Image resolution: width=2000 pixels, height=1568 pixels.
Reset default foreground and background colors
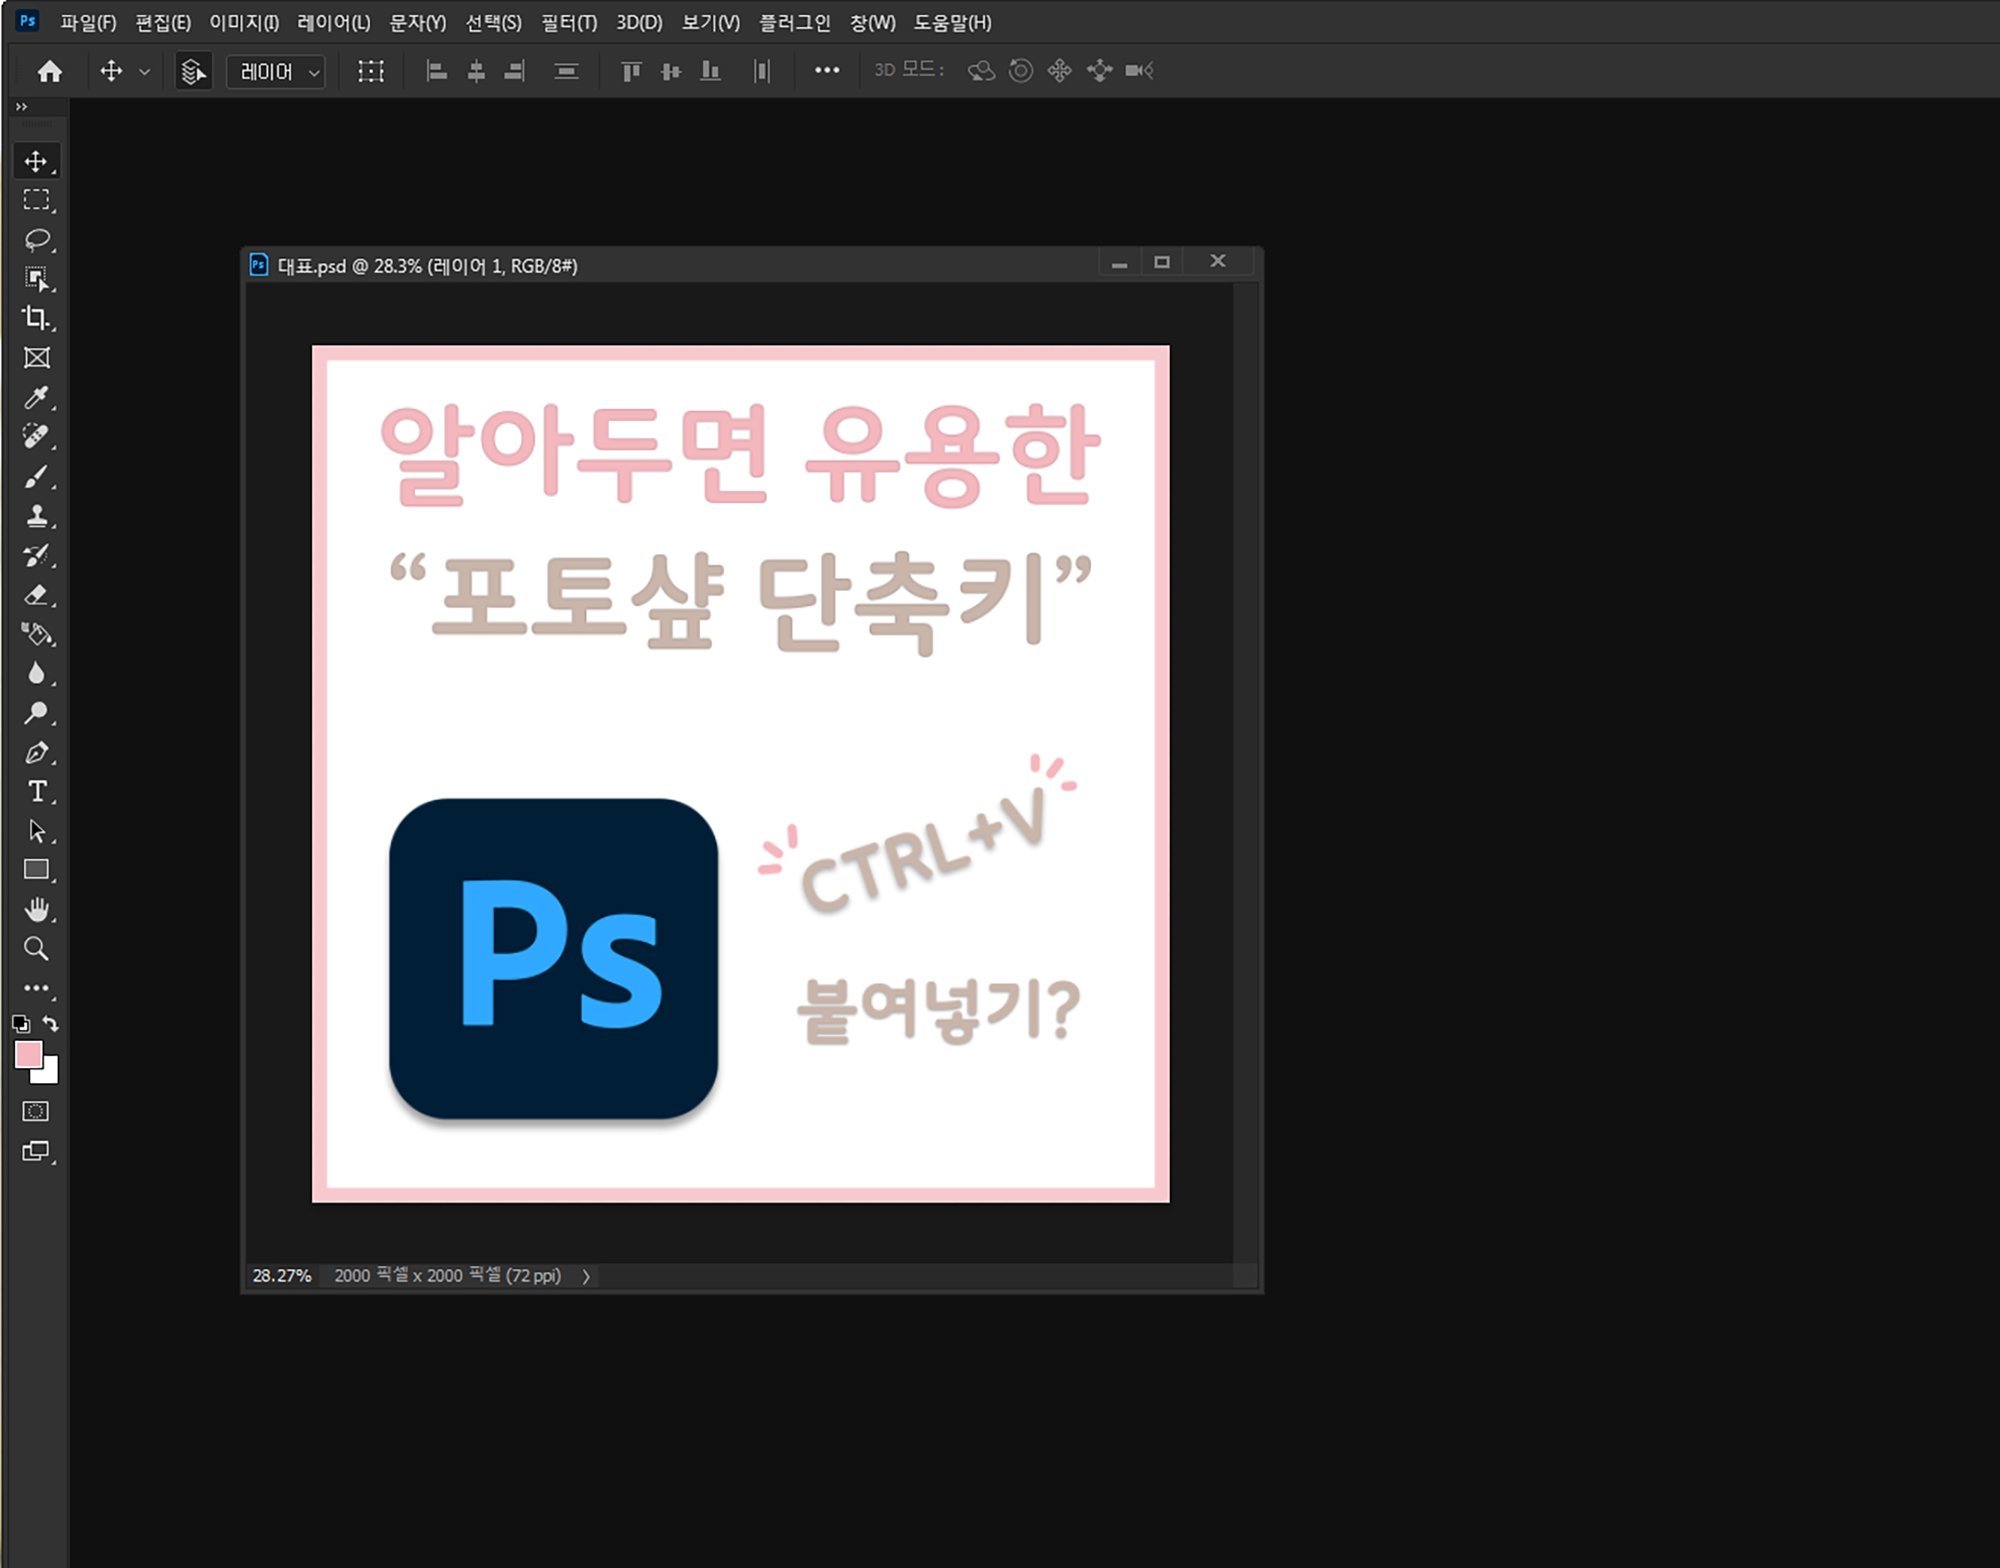(x=21, y=1024)
